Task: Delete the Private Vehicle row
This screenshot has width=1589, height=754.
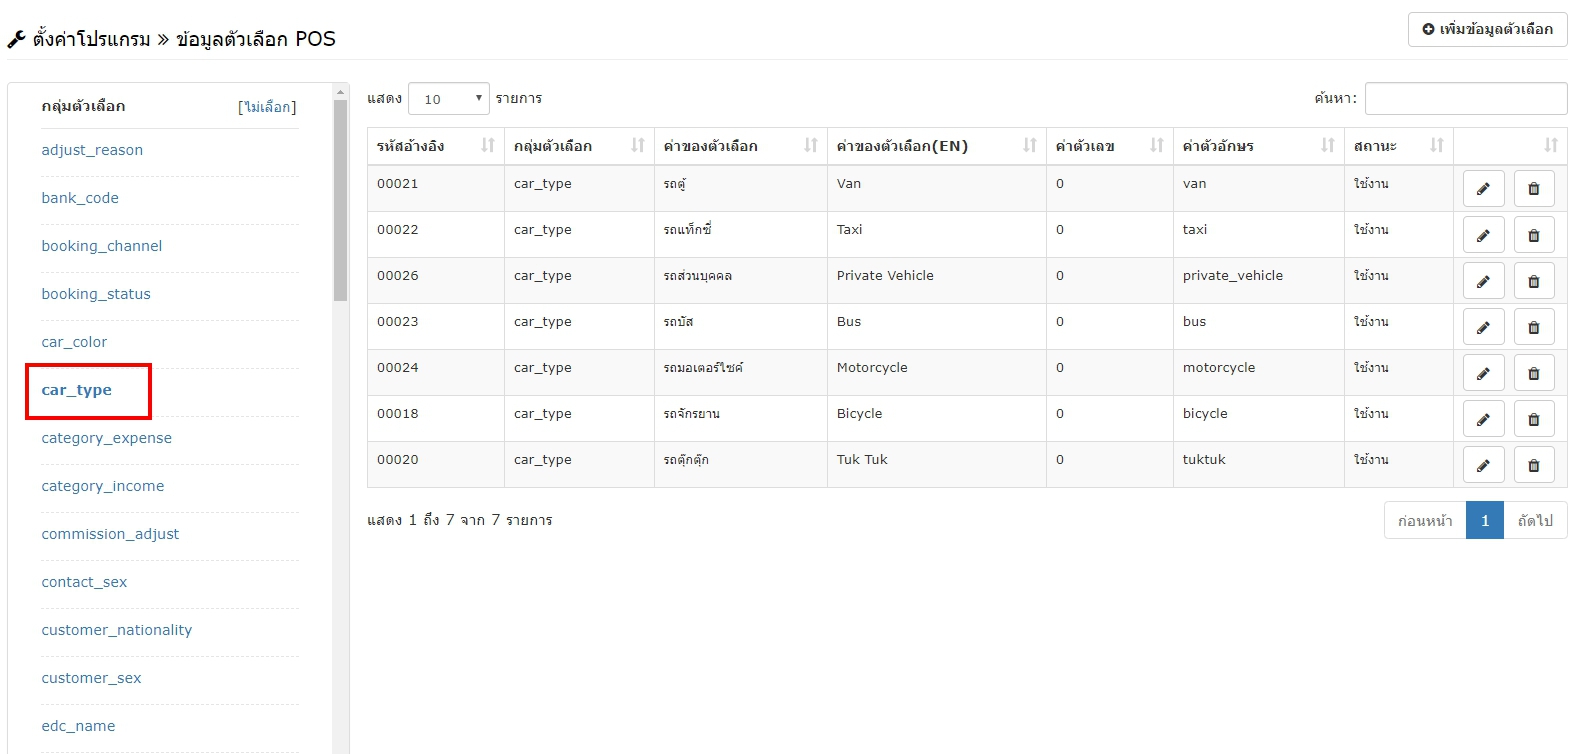Action: (x=1533, y=281)
